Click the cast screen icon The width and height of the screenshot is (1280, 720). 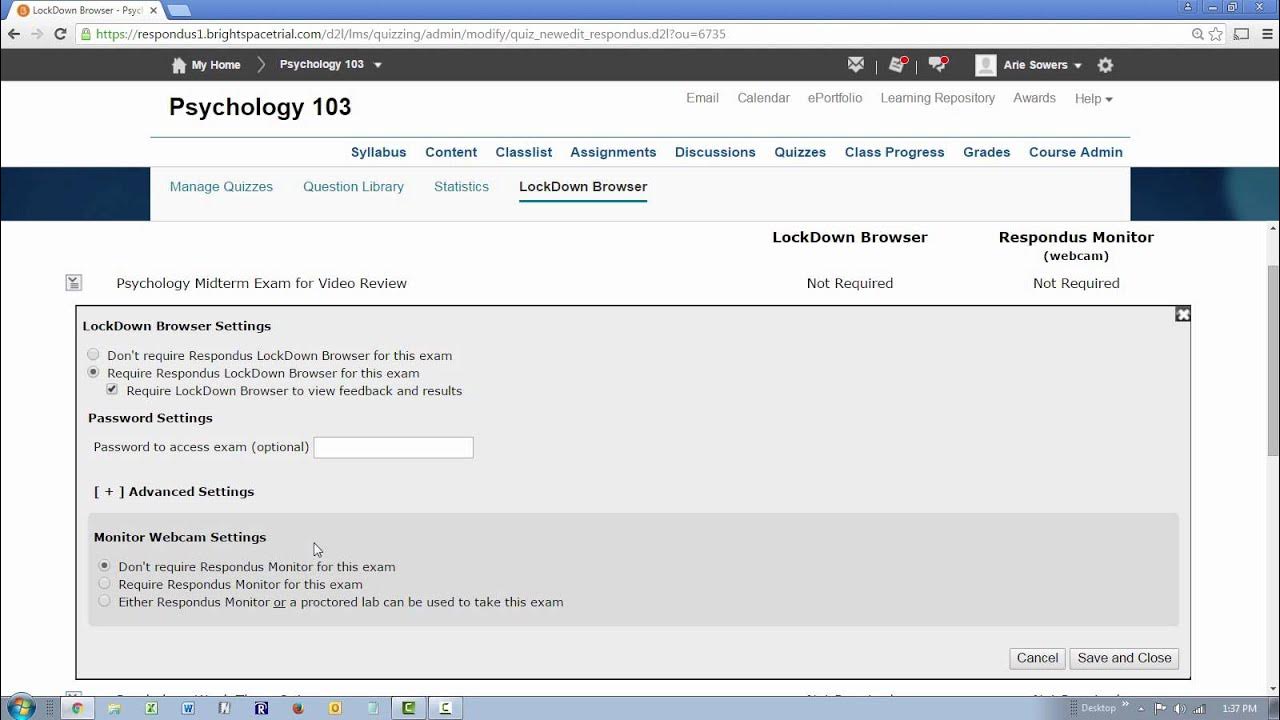click(x=1241, y=34)
